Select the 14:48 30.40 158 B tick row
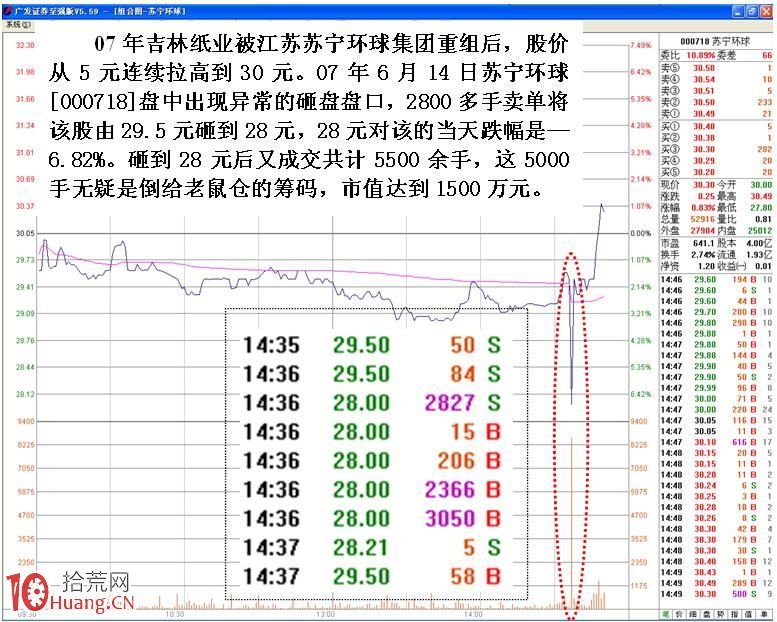 tap(717, 562)
